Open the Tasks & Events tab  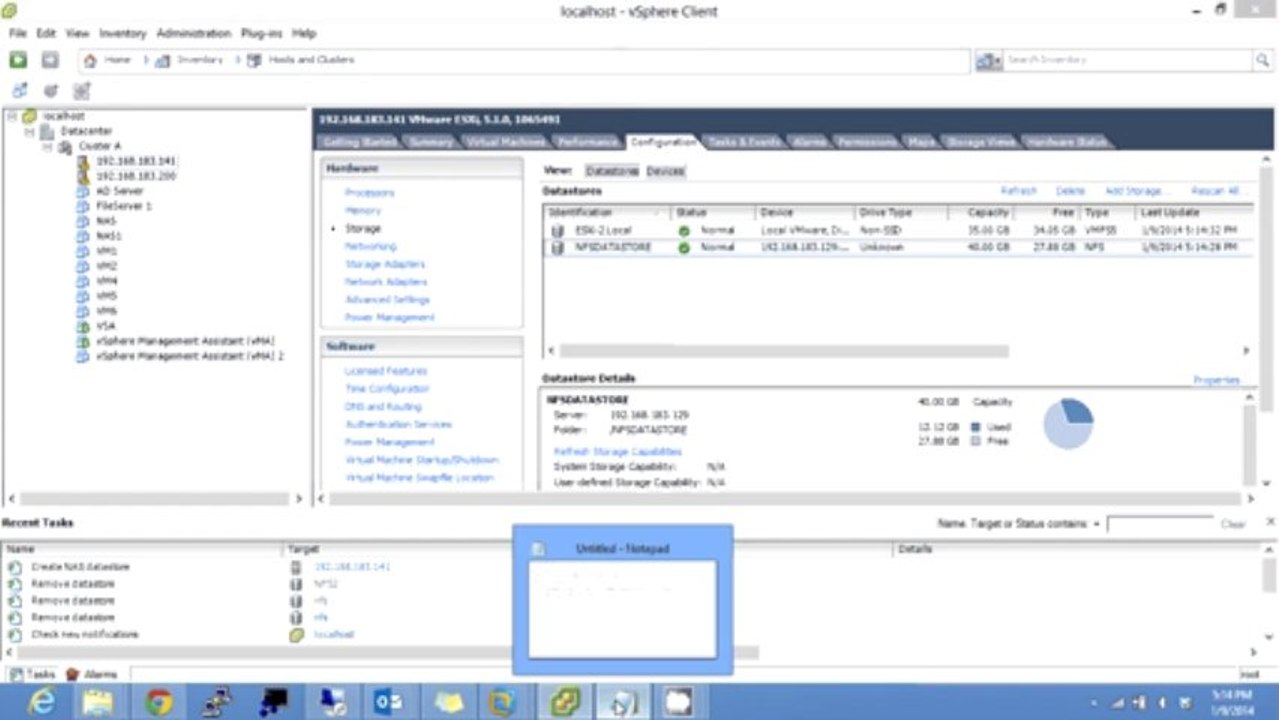[x=744, y=142]
